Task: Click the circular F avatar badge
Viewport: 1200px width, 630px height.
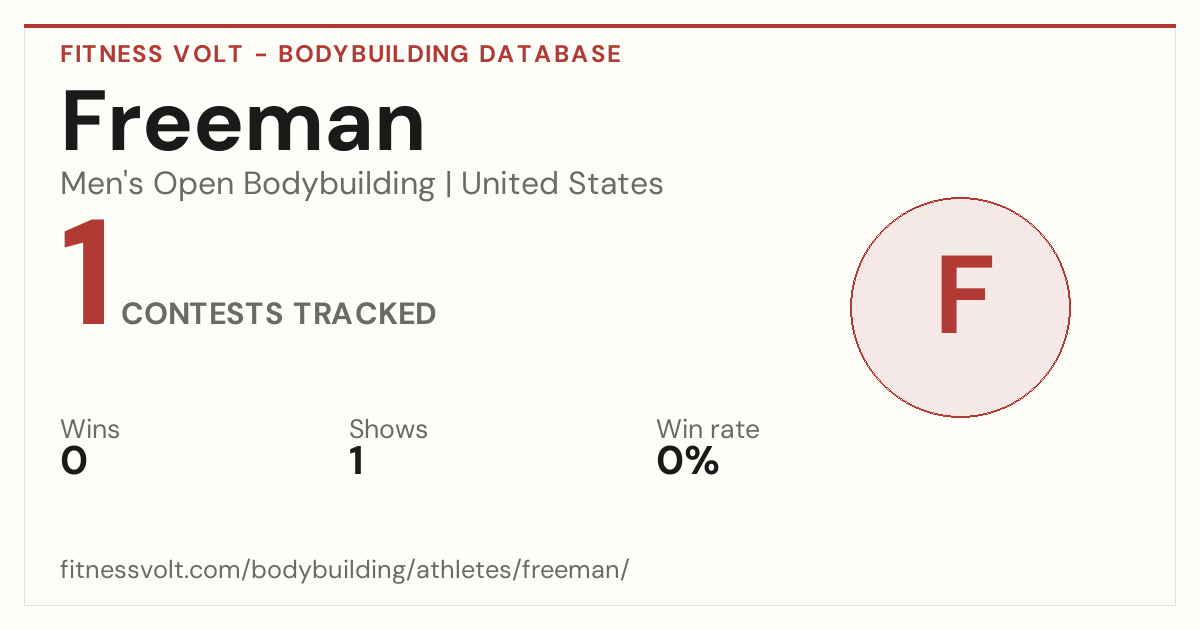Action: [x=960, y=307]
